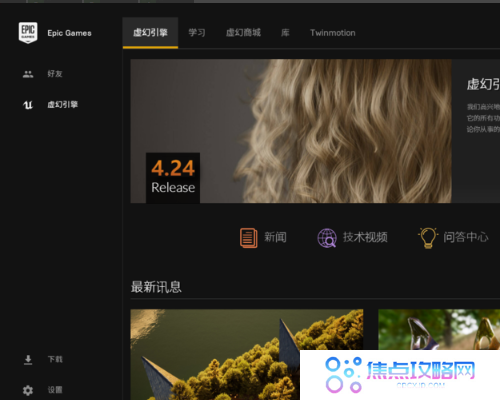
Task: Click the lightbulb 问答中心 icon
Action: [x=428, y=238]
